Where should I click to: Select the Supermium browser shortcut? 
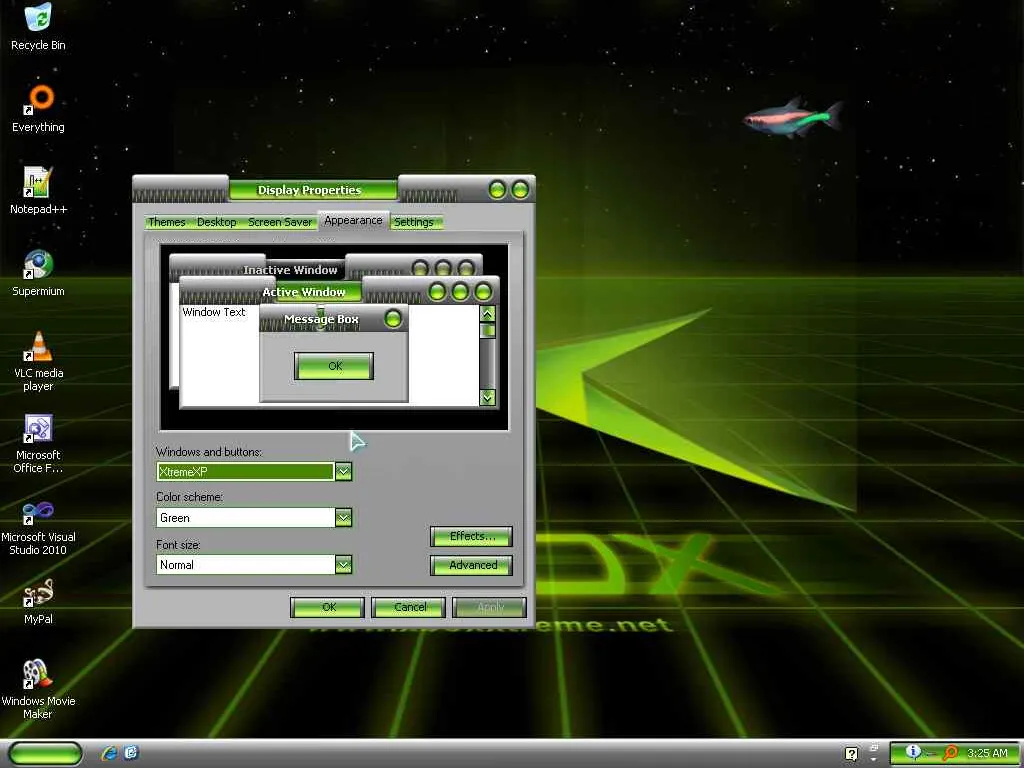38,272
